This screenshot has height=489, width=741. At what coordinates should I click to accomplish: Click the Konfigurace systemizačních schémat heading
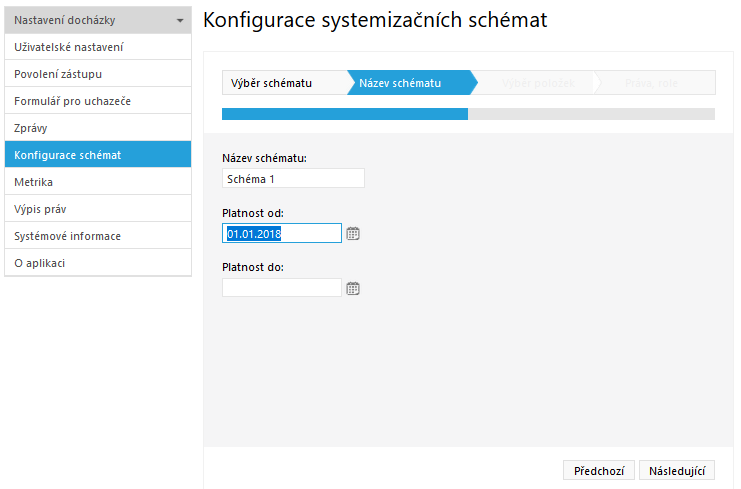[x=375, y=21]
